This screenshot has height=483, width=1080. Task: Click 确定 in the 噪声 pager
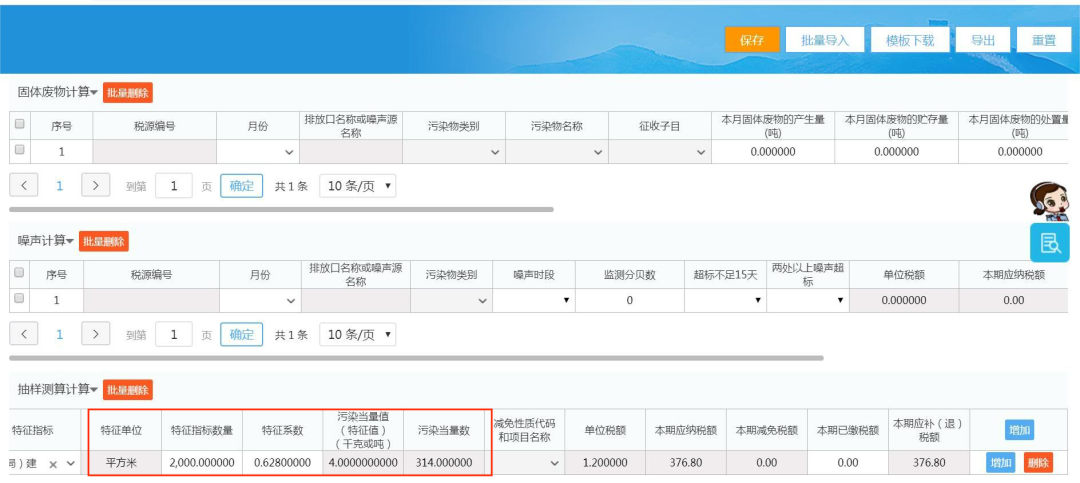pos(242,334)
